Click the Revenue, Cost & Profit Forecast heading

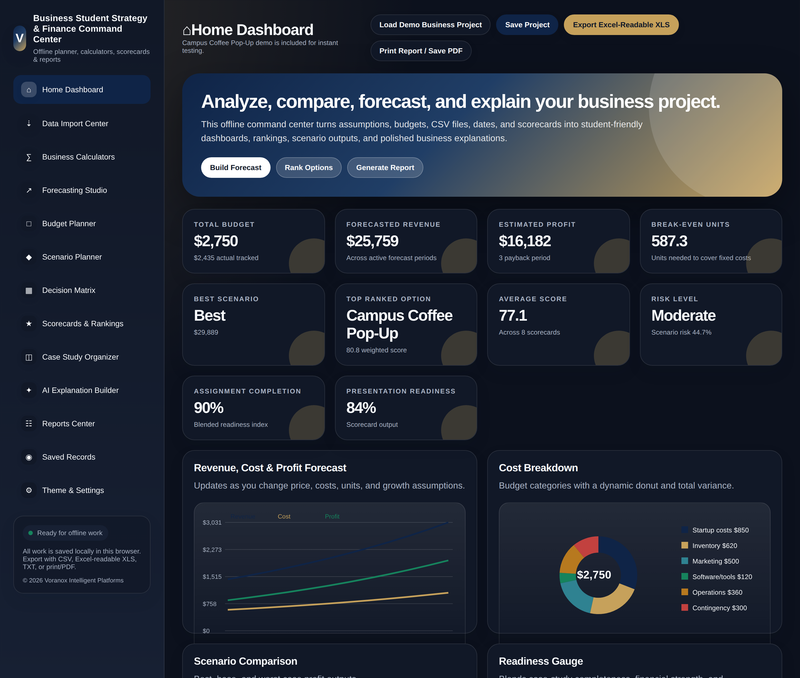coord(270,468)
